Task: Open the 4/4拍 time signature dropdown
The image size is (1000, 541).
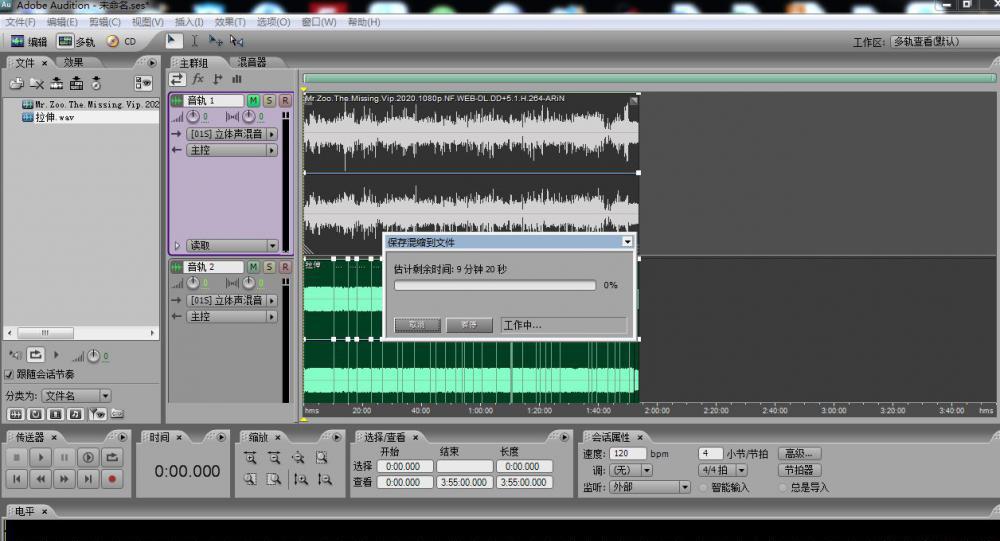Action: 723,470
